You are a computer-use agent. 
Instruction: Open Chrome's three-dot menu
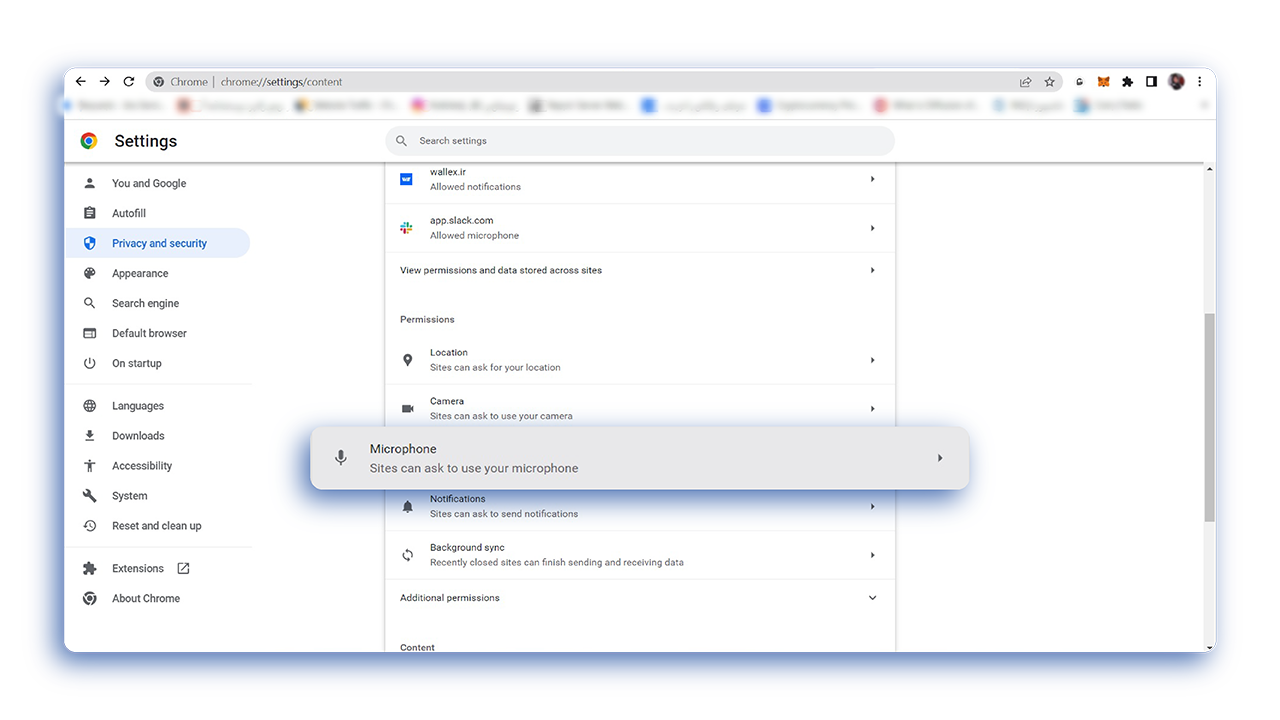click(1199, 82)
